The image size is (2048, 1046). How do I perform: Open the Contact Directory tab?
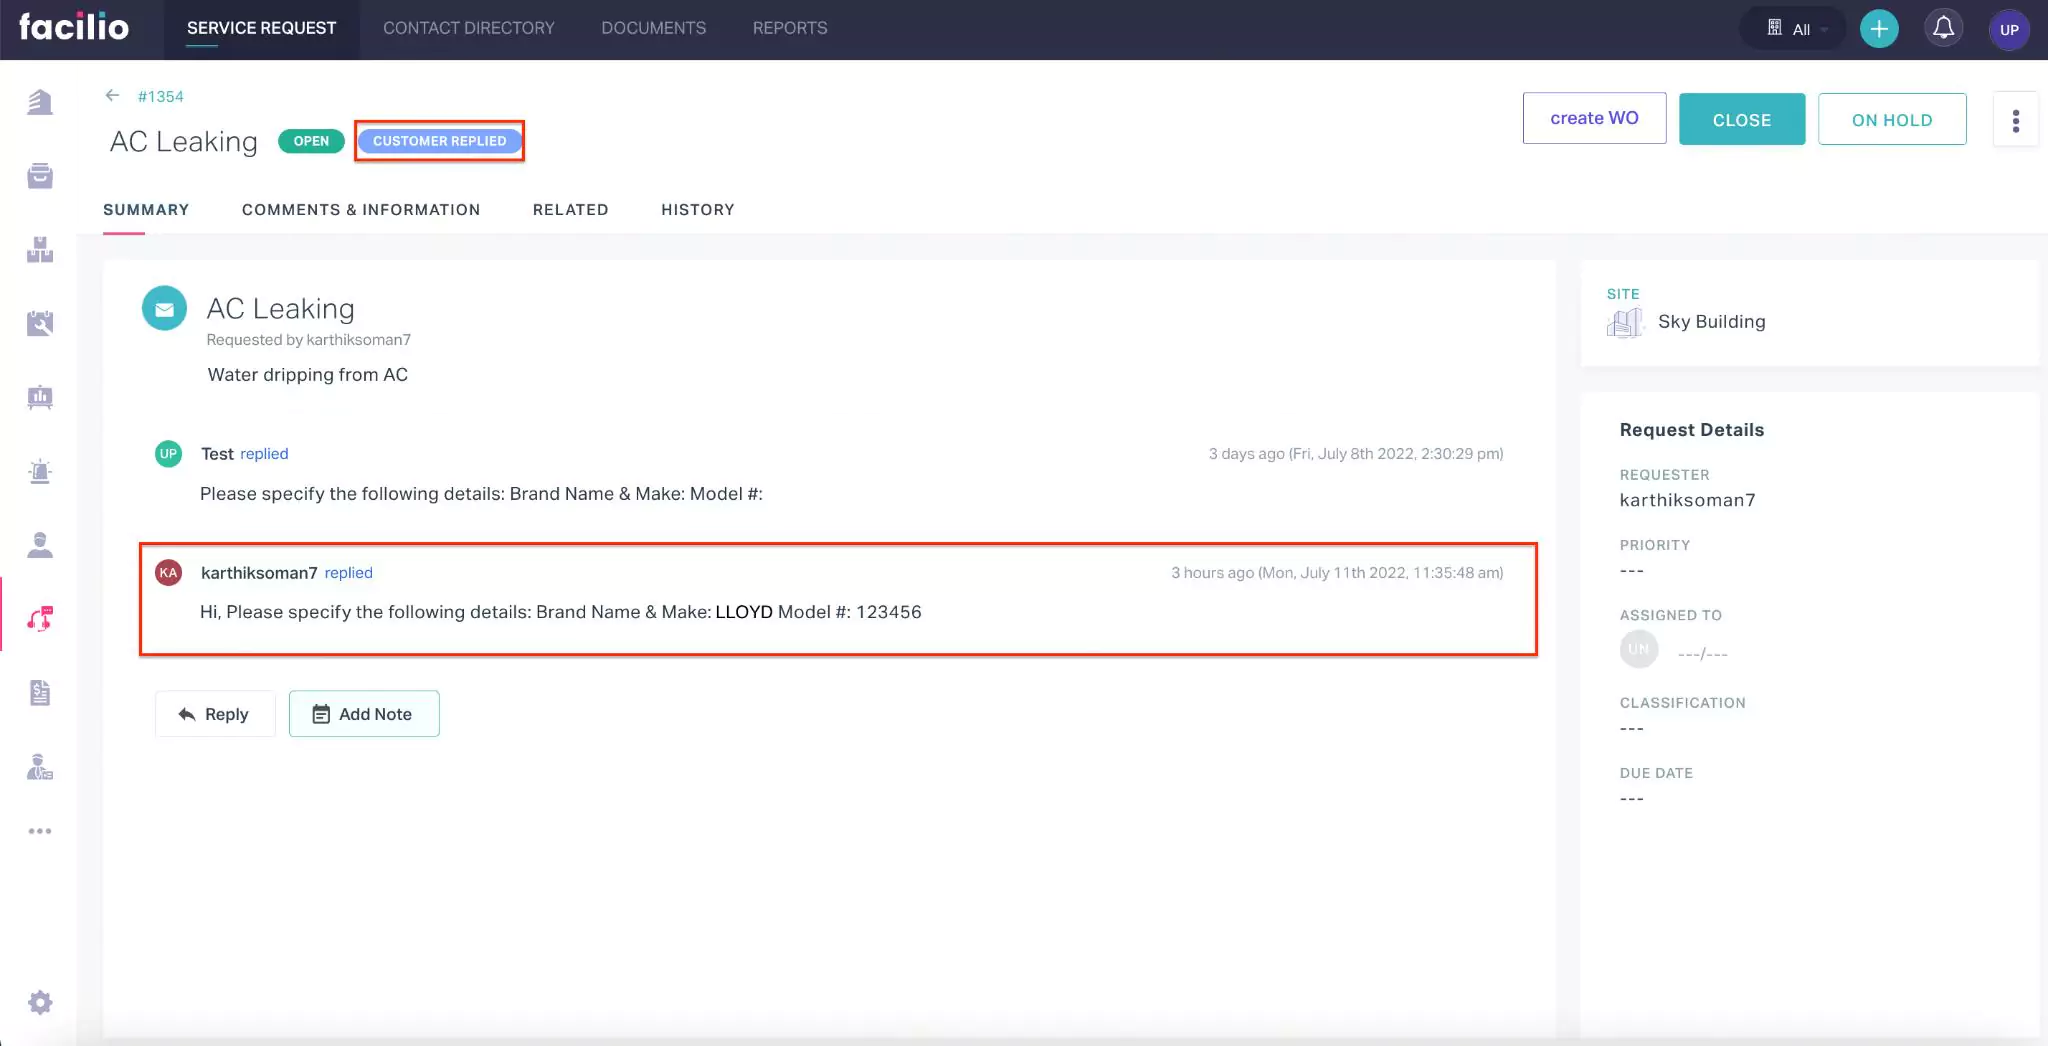(468, 28)
